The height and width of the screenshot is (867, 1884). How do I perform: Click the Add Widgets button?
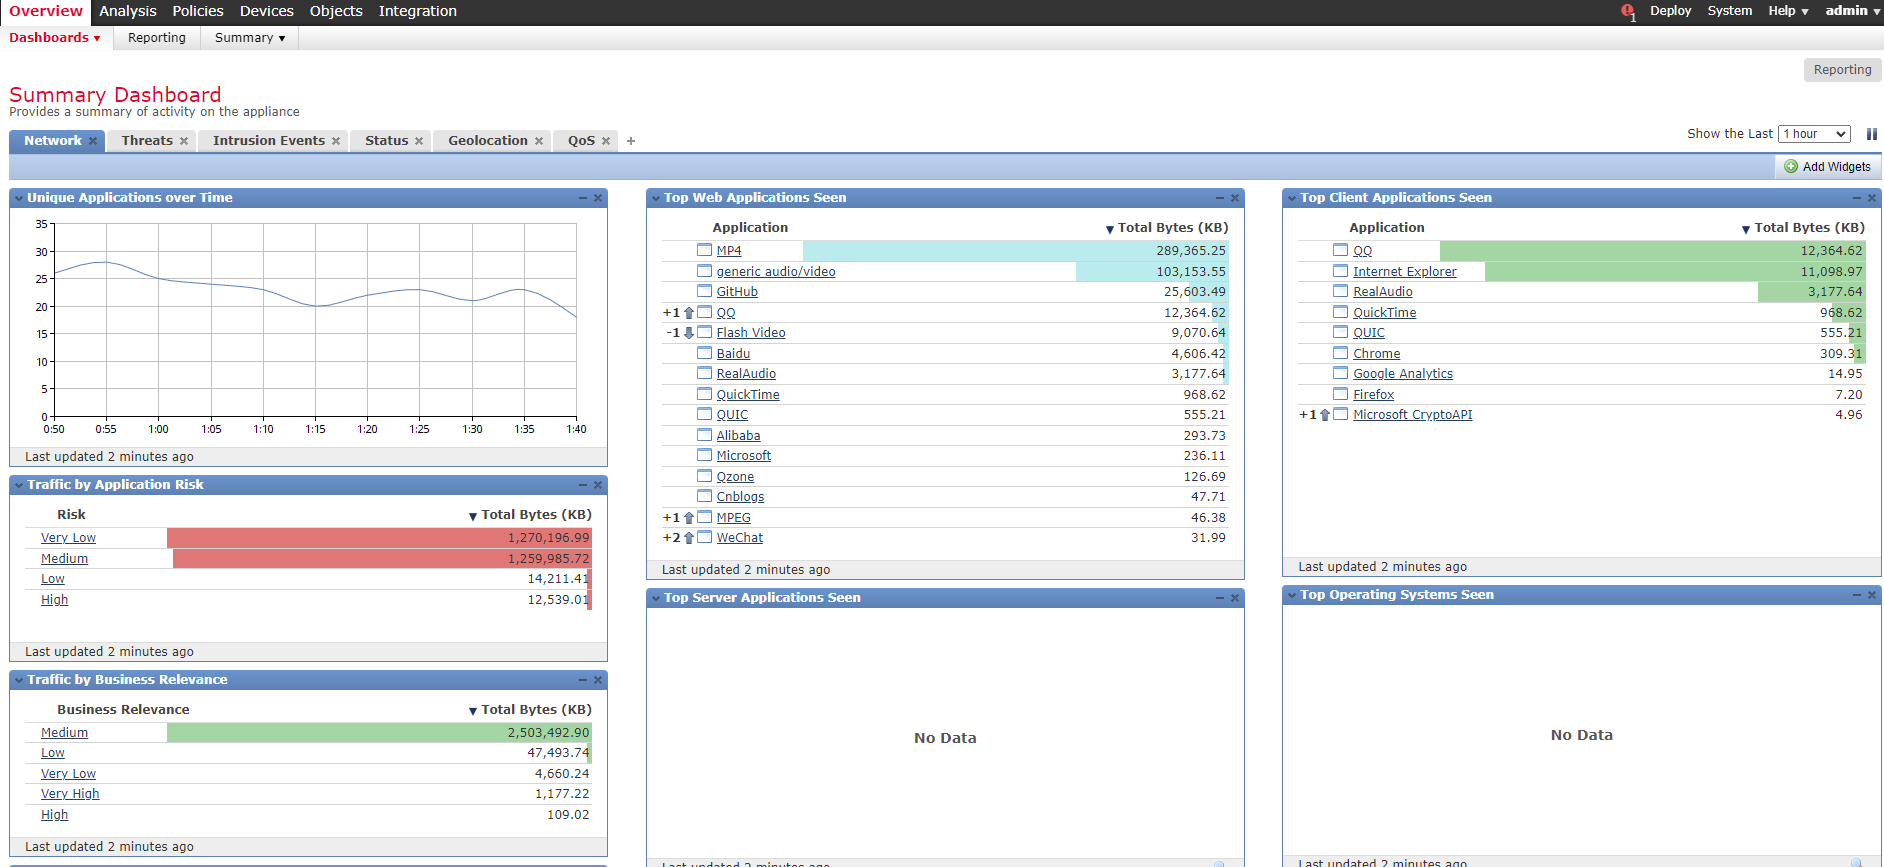(x=1827, y=167)
